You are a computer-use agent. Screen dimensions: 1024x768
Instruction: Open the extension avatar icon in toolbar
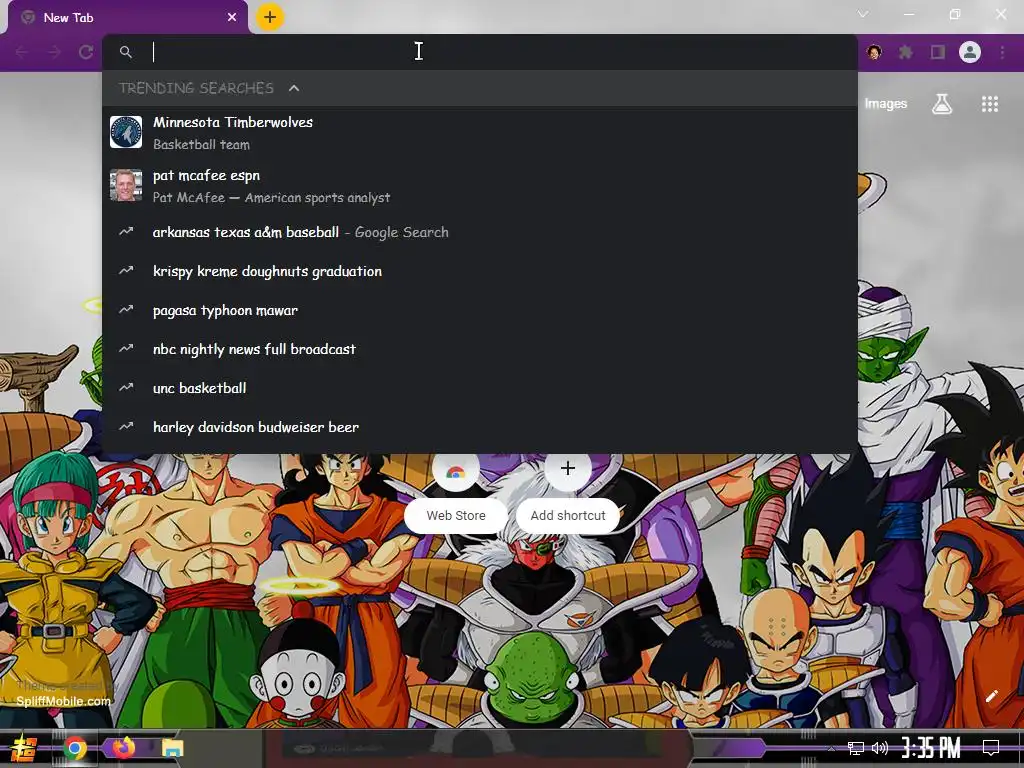(x=874, y=52)
